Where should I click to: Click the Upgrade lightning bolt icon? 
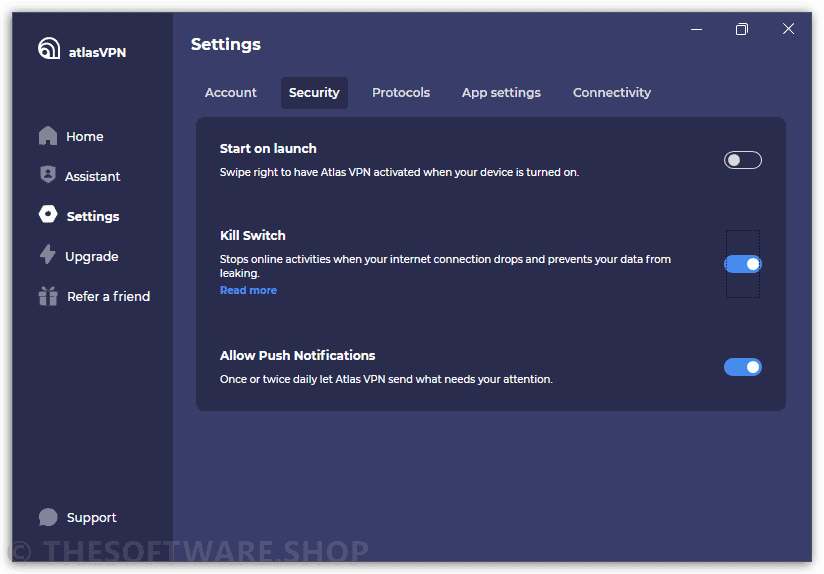coord(47,254)
